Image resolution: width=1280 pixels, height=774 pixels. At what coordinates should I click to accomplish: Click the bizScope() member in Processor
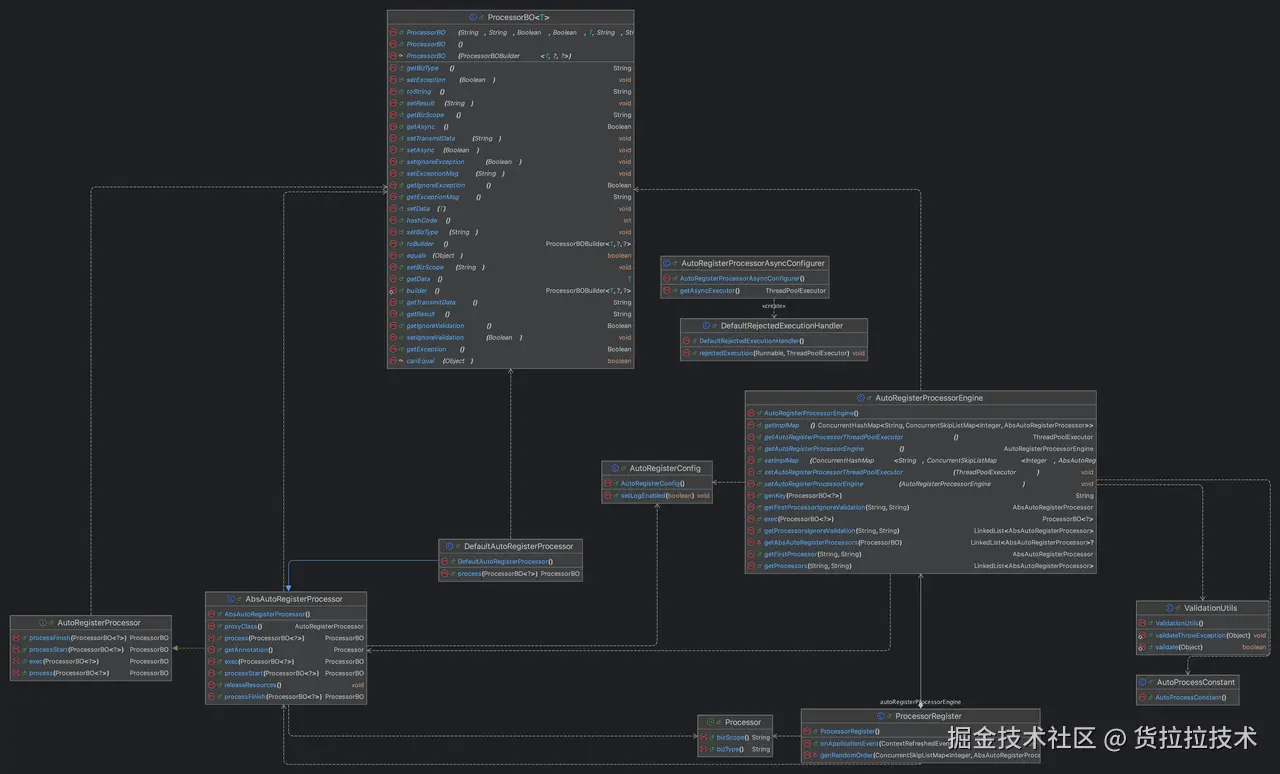tap(731, 737)
